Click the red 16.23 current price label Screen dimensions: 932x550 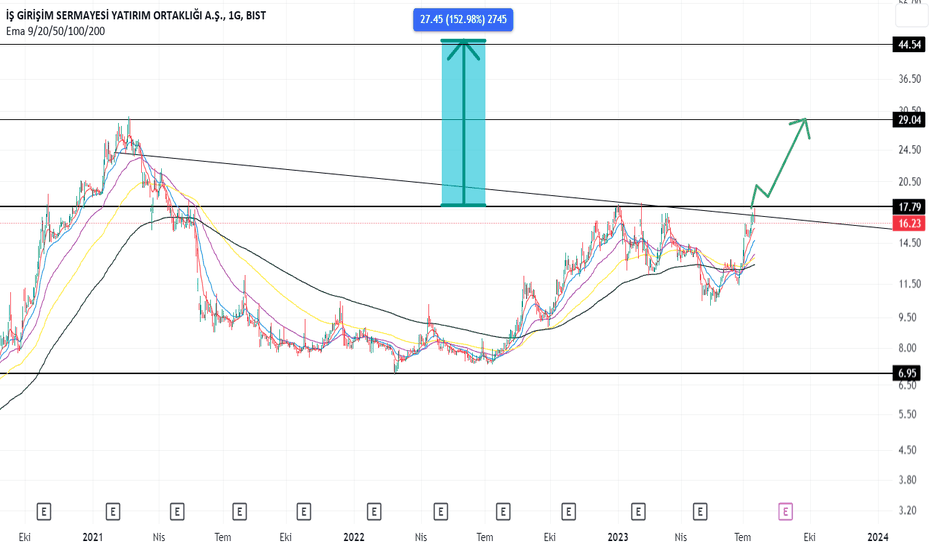(909, 224)
